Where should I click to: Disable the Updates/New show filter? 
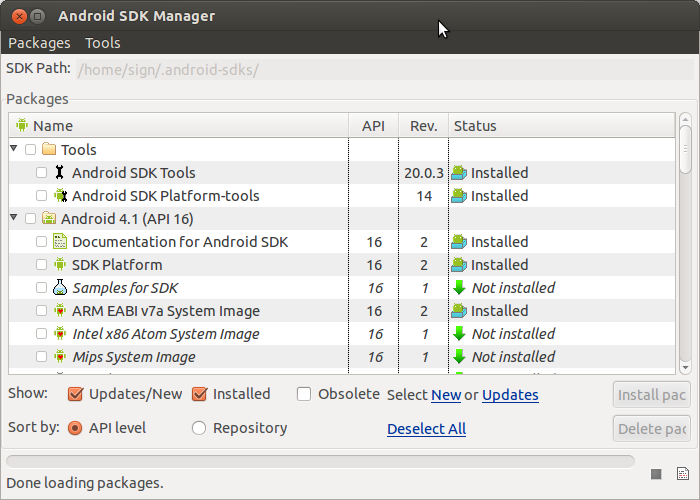click(x=75, y=394)
